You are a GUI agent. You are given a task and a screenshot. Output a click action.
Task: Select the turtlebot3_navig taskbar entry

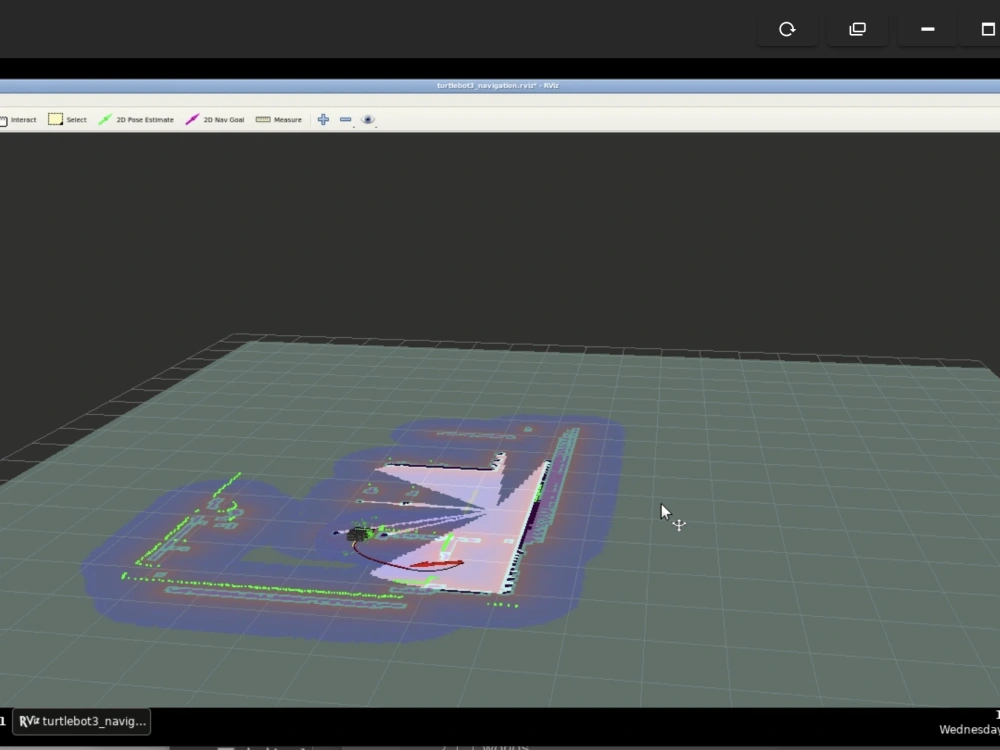click(x=82, y=721)
